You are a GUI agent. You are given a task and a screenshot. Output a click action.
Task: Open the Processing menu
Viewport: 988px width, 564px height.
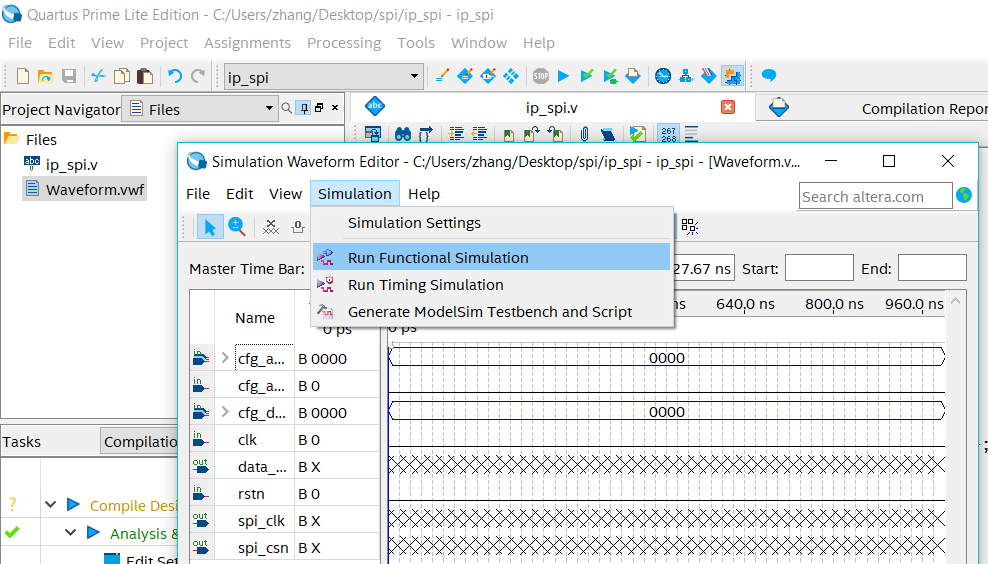click(344, 43)
